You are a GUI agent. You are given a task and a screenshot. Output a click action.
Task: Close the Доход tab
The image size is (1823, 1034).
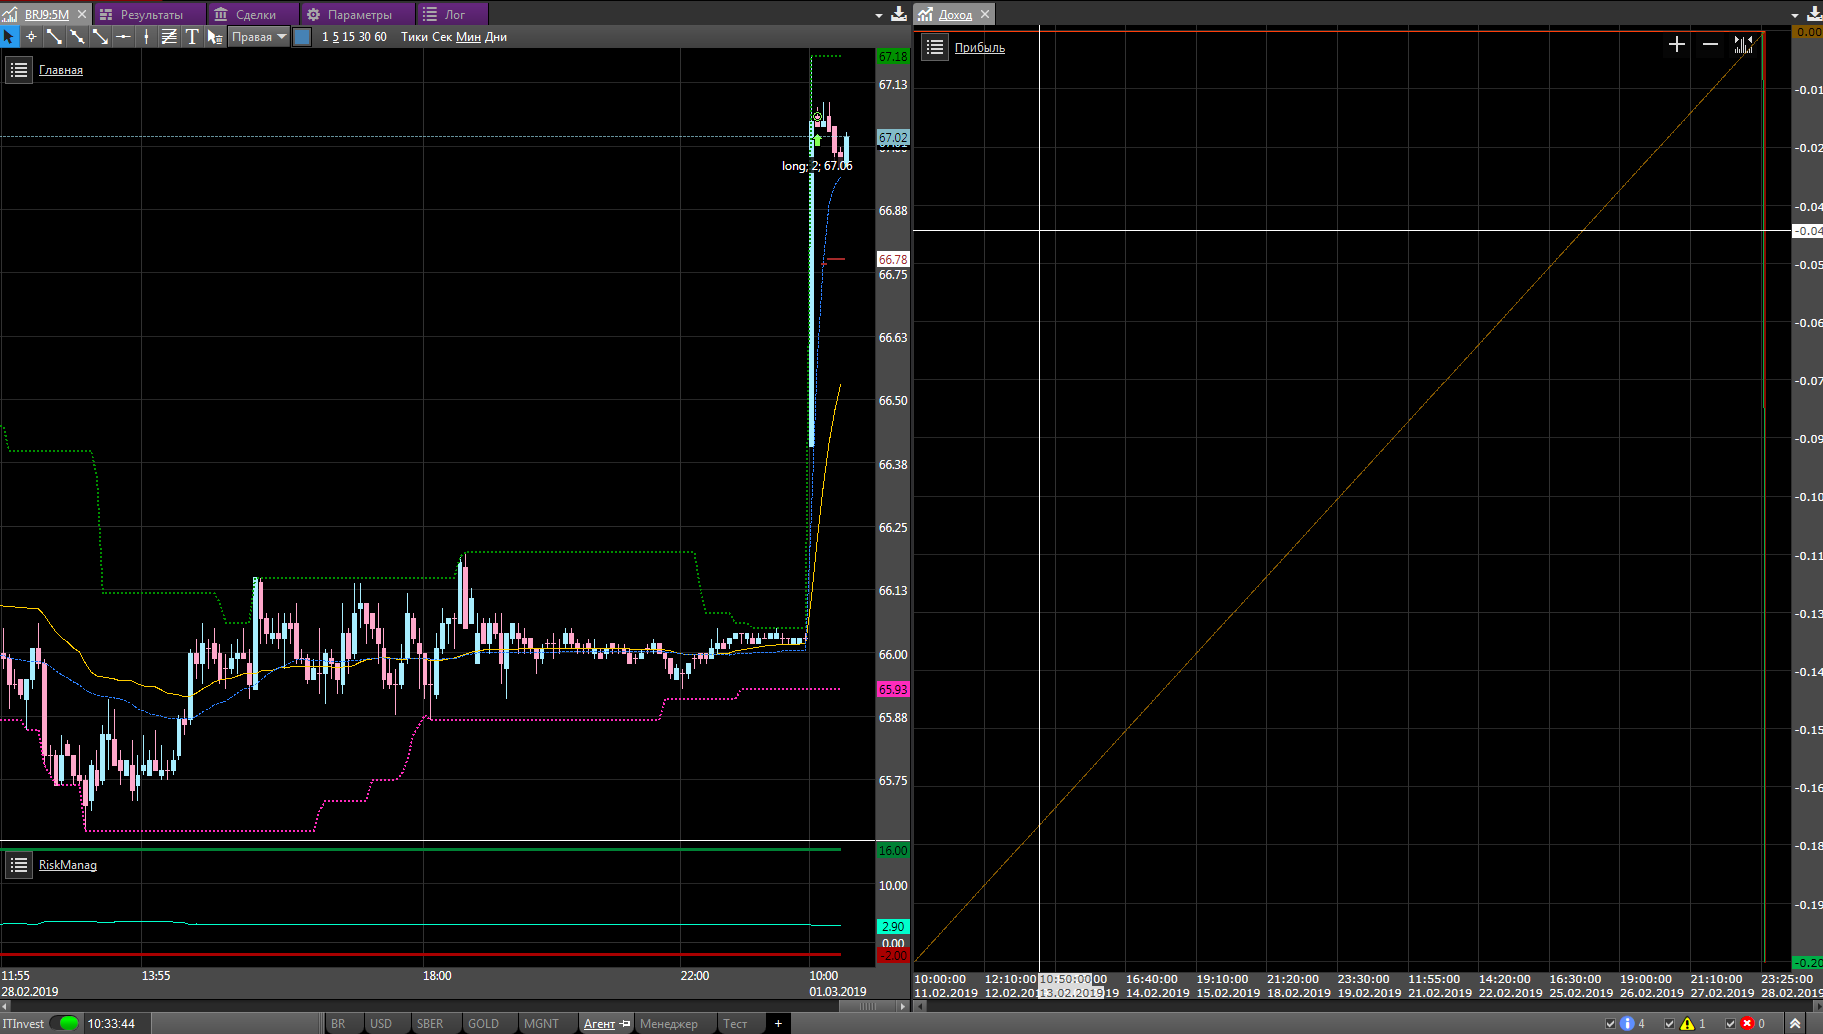985,14
